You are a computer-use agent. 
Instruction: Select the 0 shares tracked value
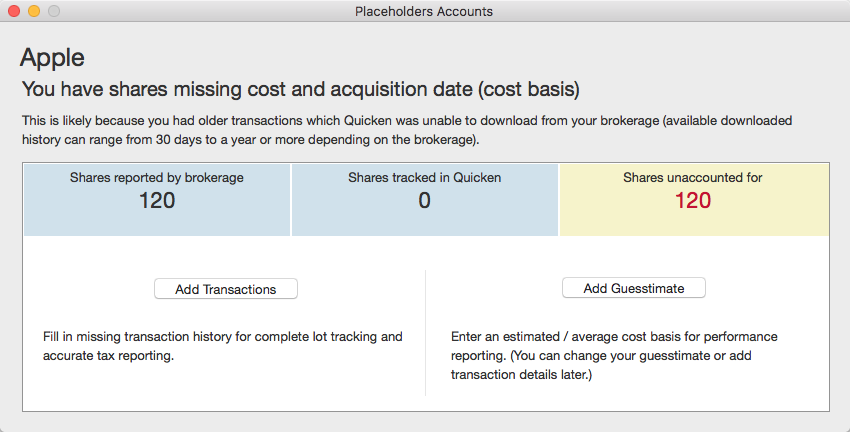click(x=424, y=201)
